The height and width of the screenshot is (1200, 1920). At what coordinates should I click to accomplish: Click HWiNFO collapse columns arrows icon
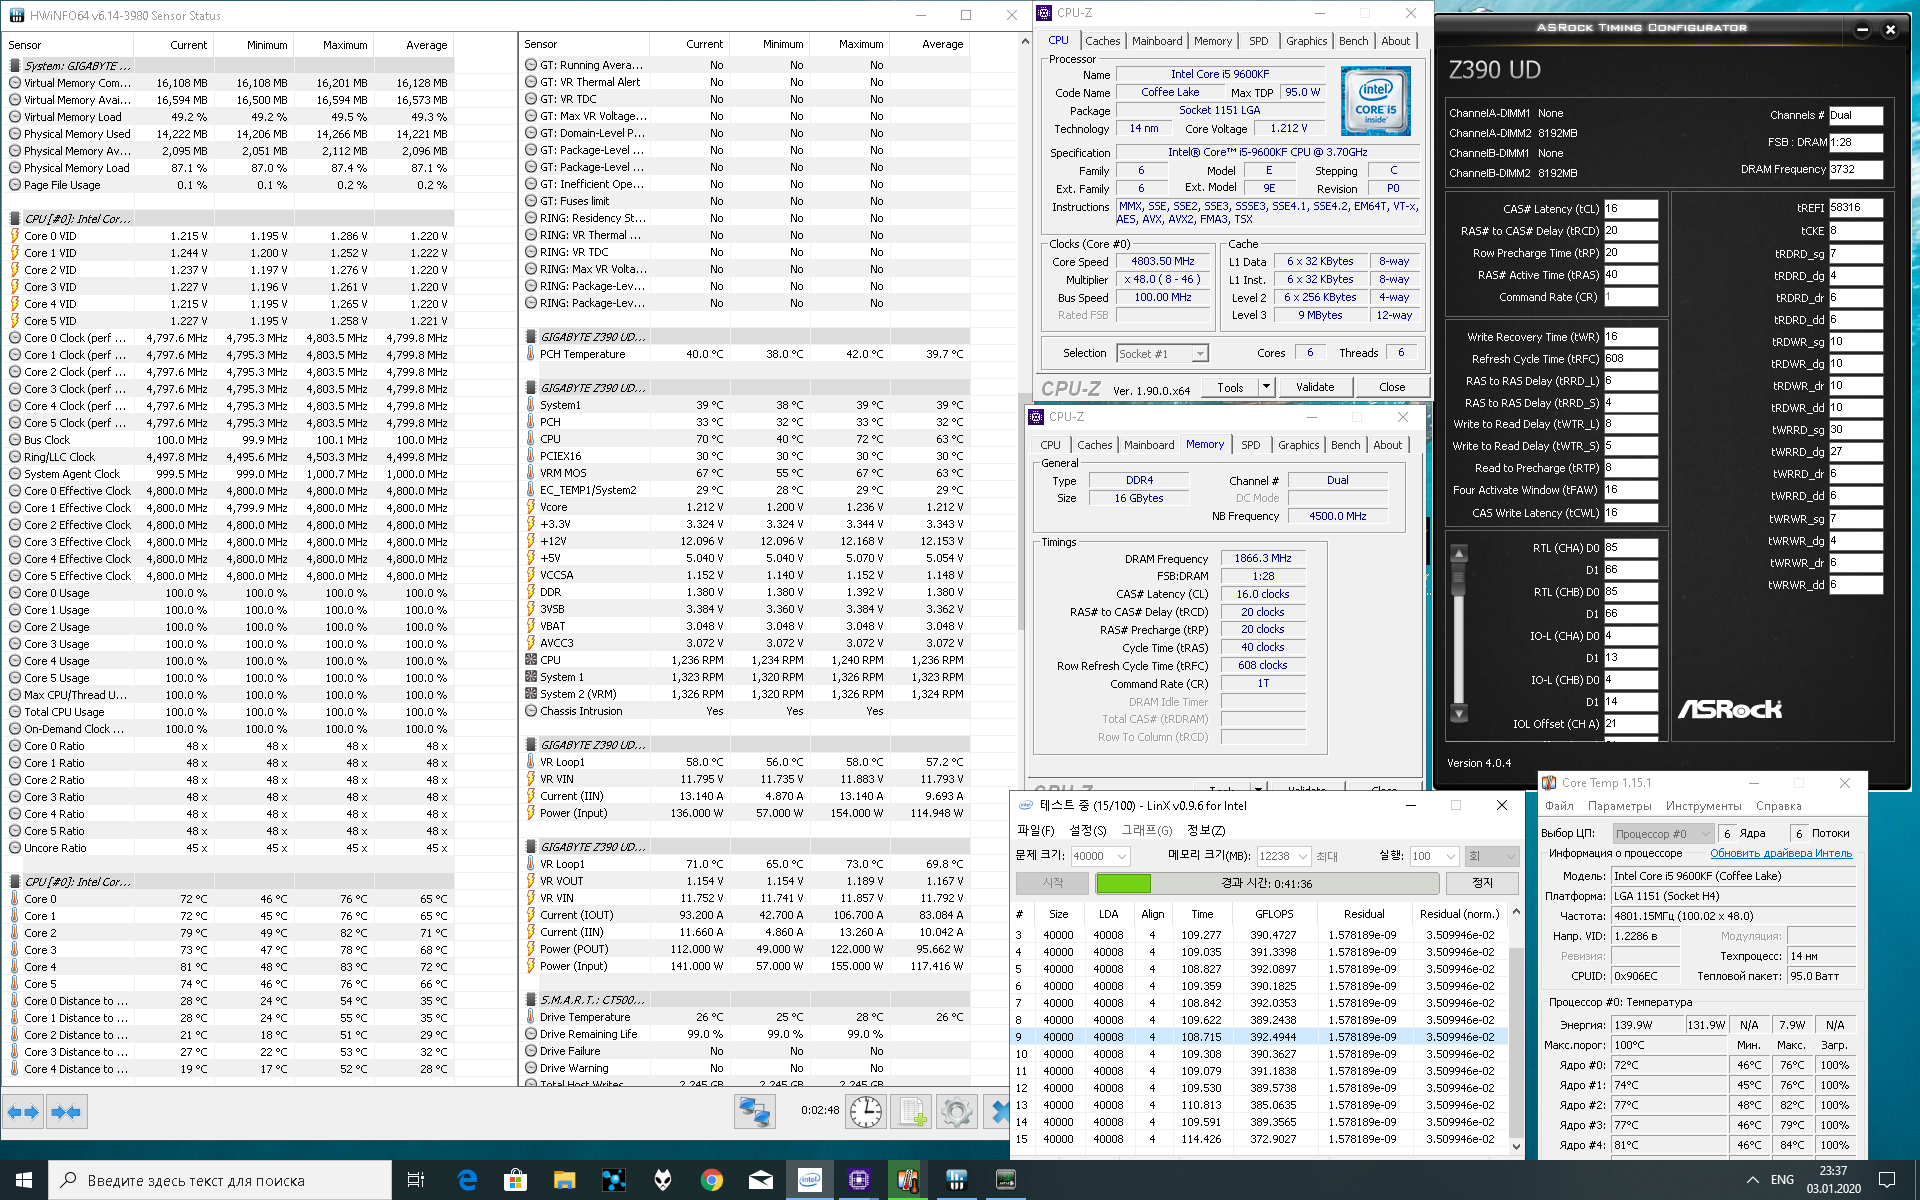click(66, 1112)
